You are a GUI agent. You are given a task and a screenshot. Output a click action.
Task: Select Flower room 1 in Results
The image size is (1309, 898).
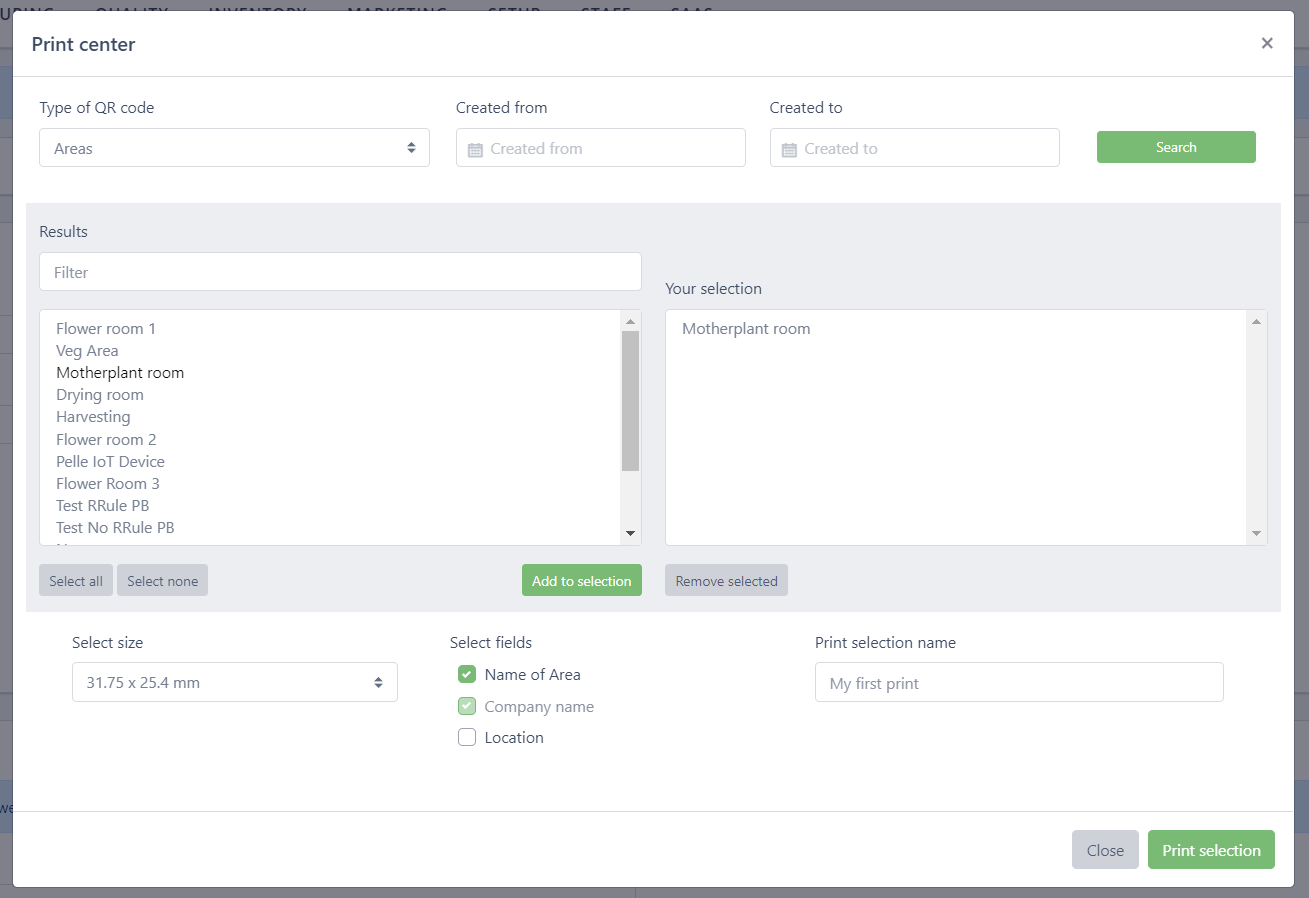click(106, 329)
